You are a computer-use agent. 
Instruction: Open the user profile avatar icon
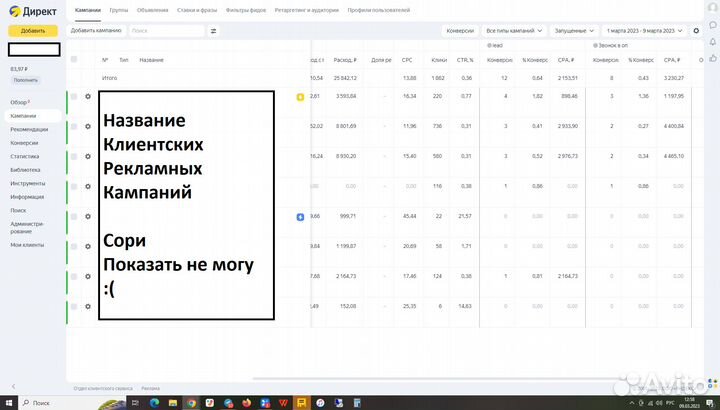click(714, 9)
